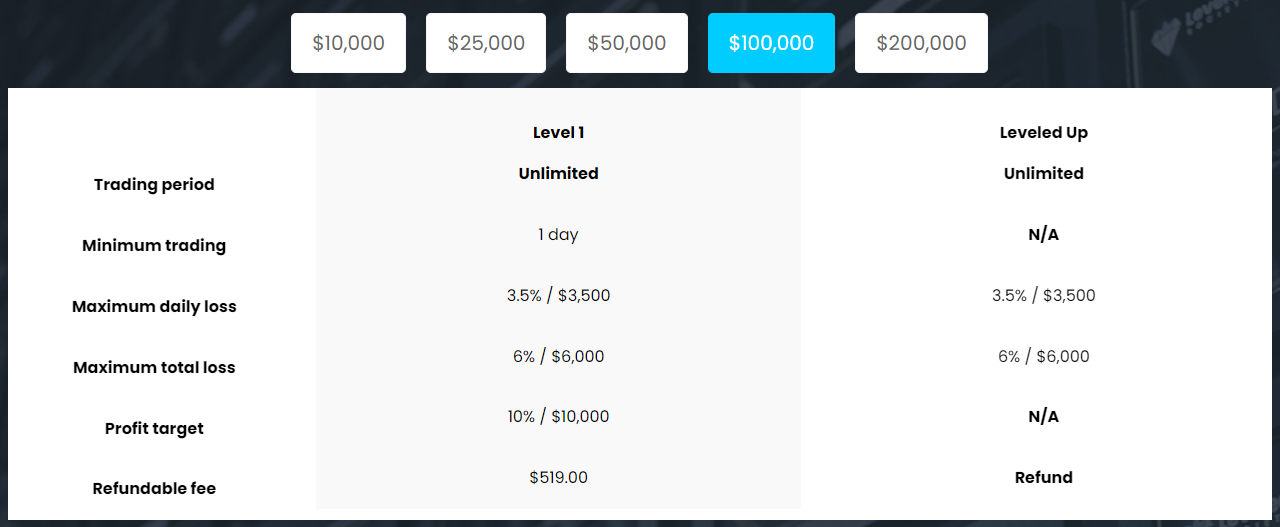Viewport: 1280px width, 527px height.
Task: Click the 1 day minimum trading value
Action: click(x=558, y=235)
